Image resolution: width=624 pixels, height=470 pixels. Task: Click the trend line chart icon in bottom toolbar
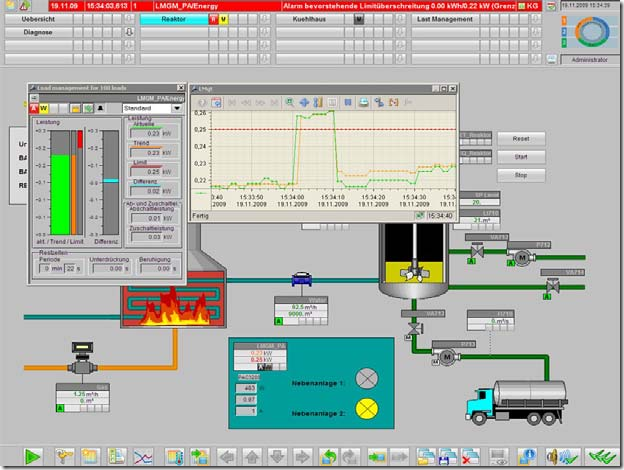(x=143, y=456)
